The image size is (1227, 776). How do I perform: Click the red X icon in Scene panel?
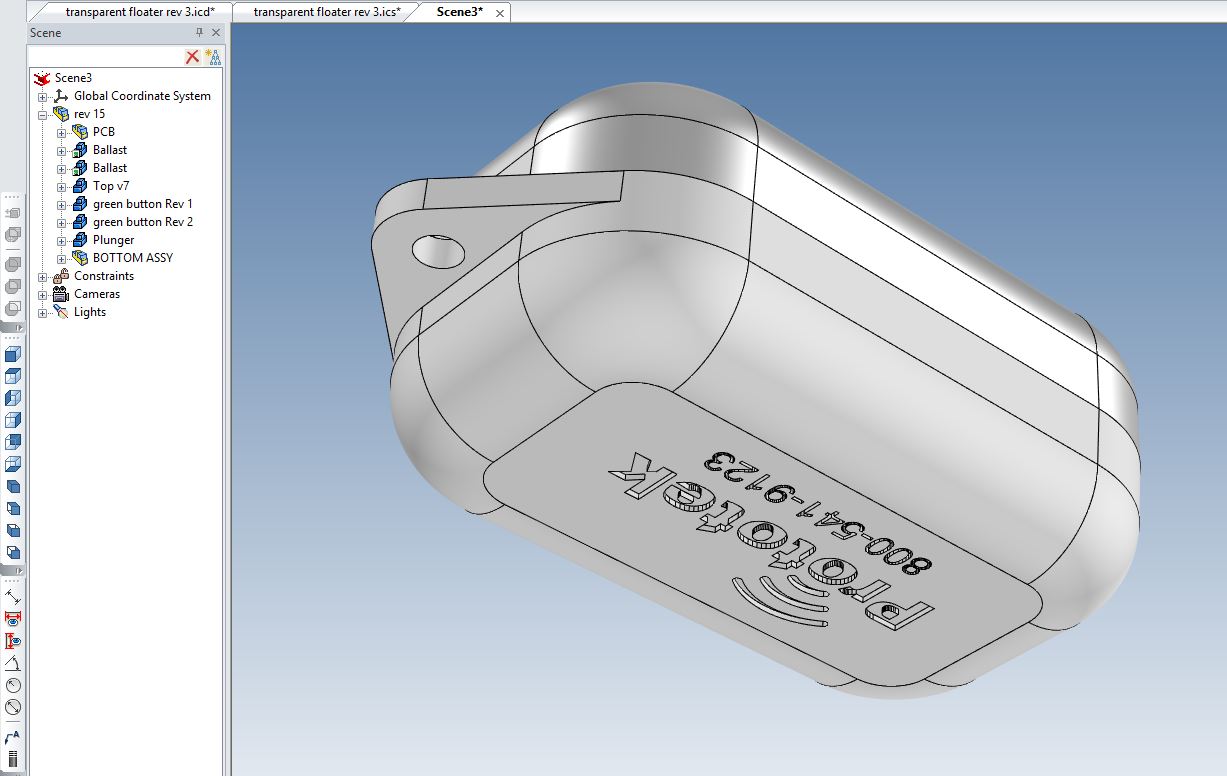click(192, 57)
